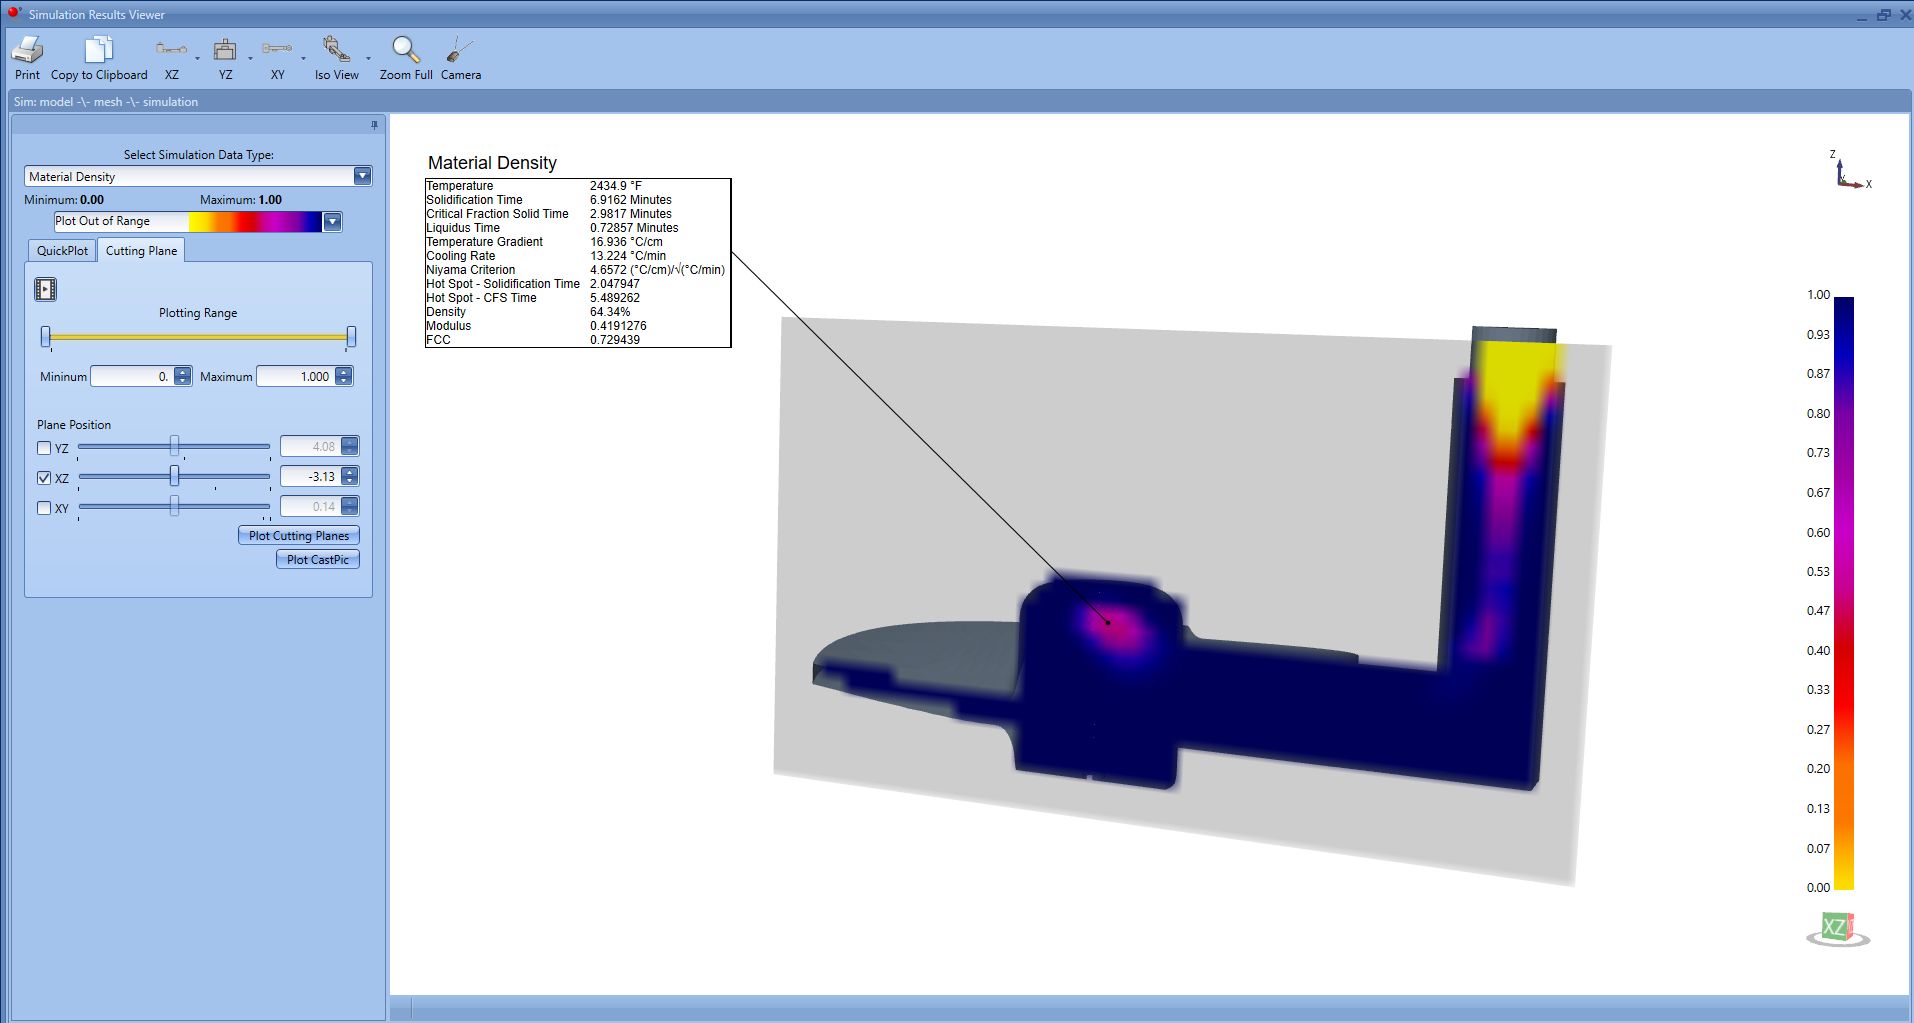Click the Minimum value spinner arrows

182,376
